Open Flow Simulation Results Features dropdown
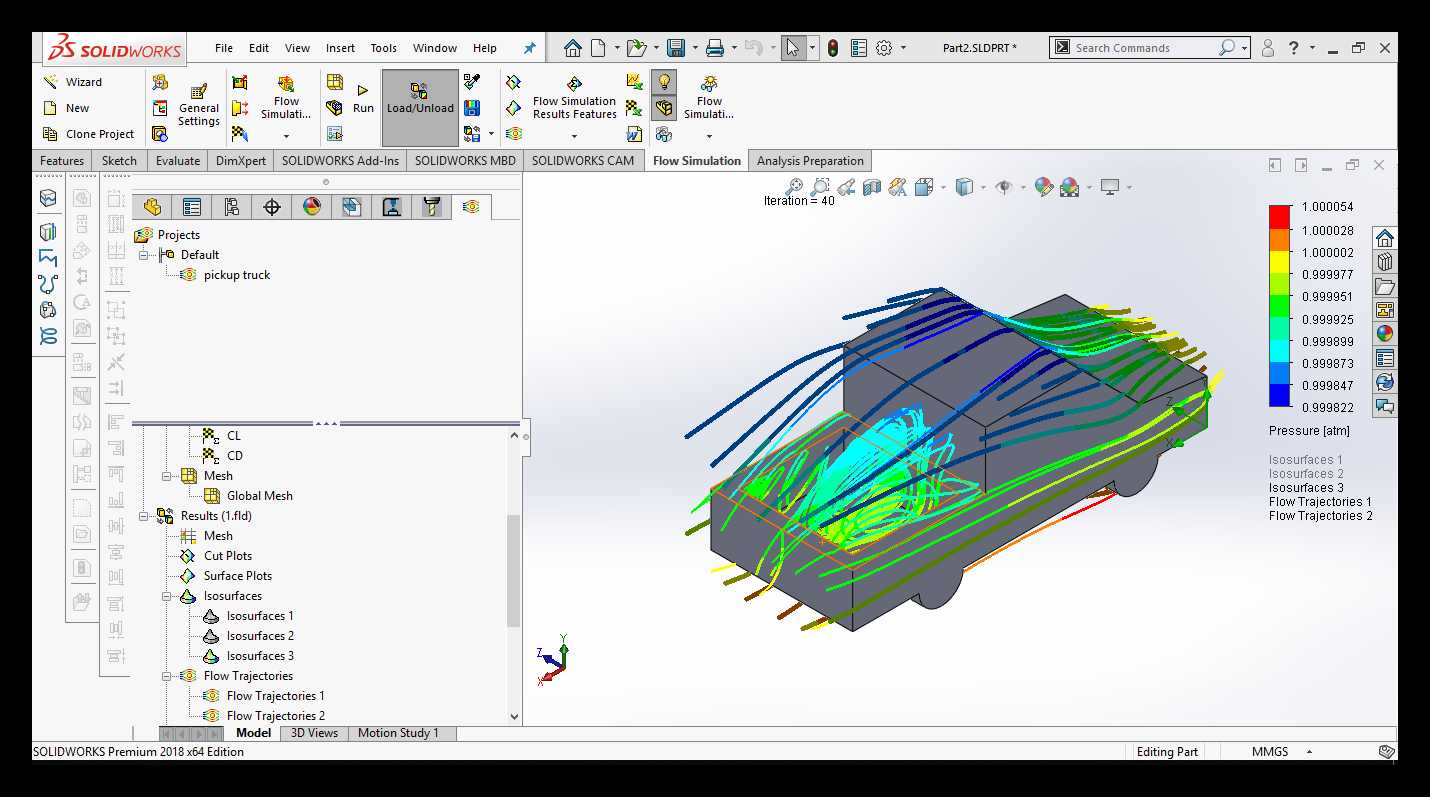The height and width of the screenshot is (797, 1430). (x=574, y=136)
